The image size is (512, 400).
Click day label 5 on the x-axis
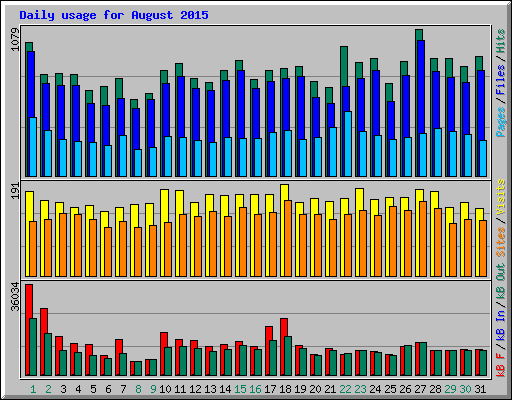(x=93, y=389)
